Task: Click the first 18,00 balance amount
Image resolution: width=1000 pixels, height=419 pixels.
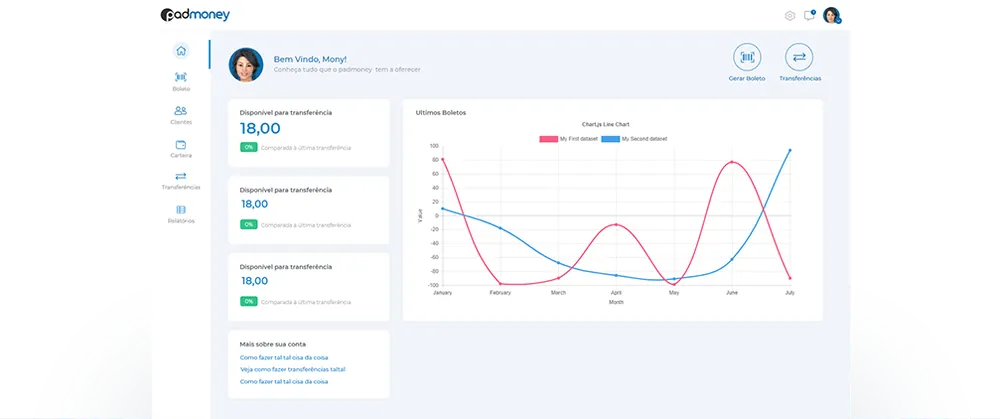Action: (260, 128)
